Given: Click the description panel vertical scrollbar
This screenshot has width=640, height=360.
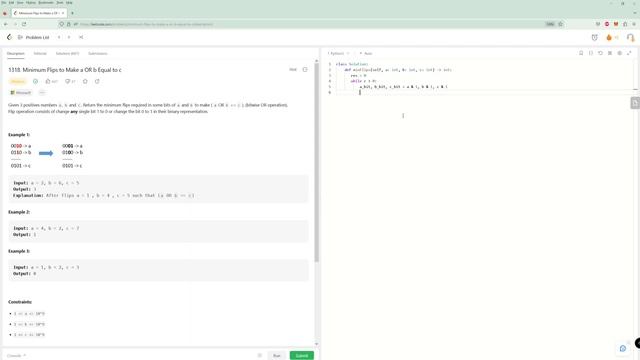Looking at the screenshot, I should (316, 163).
